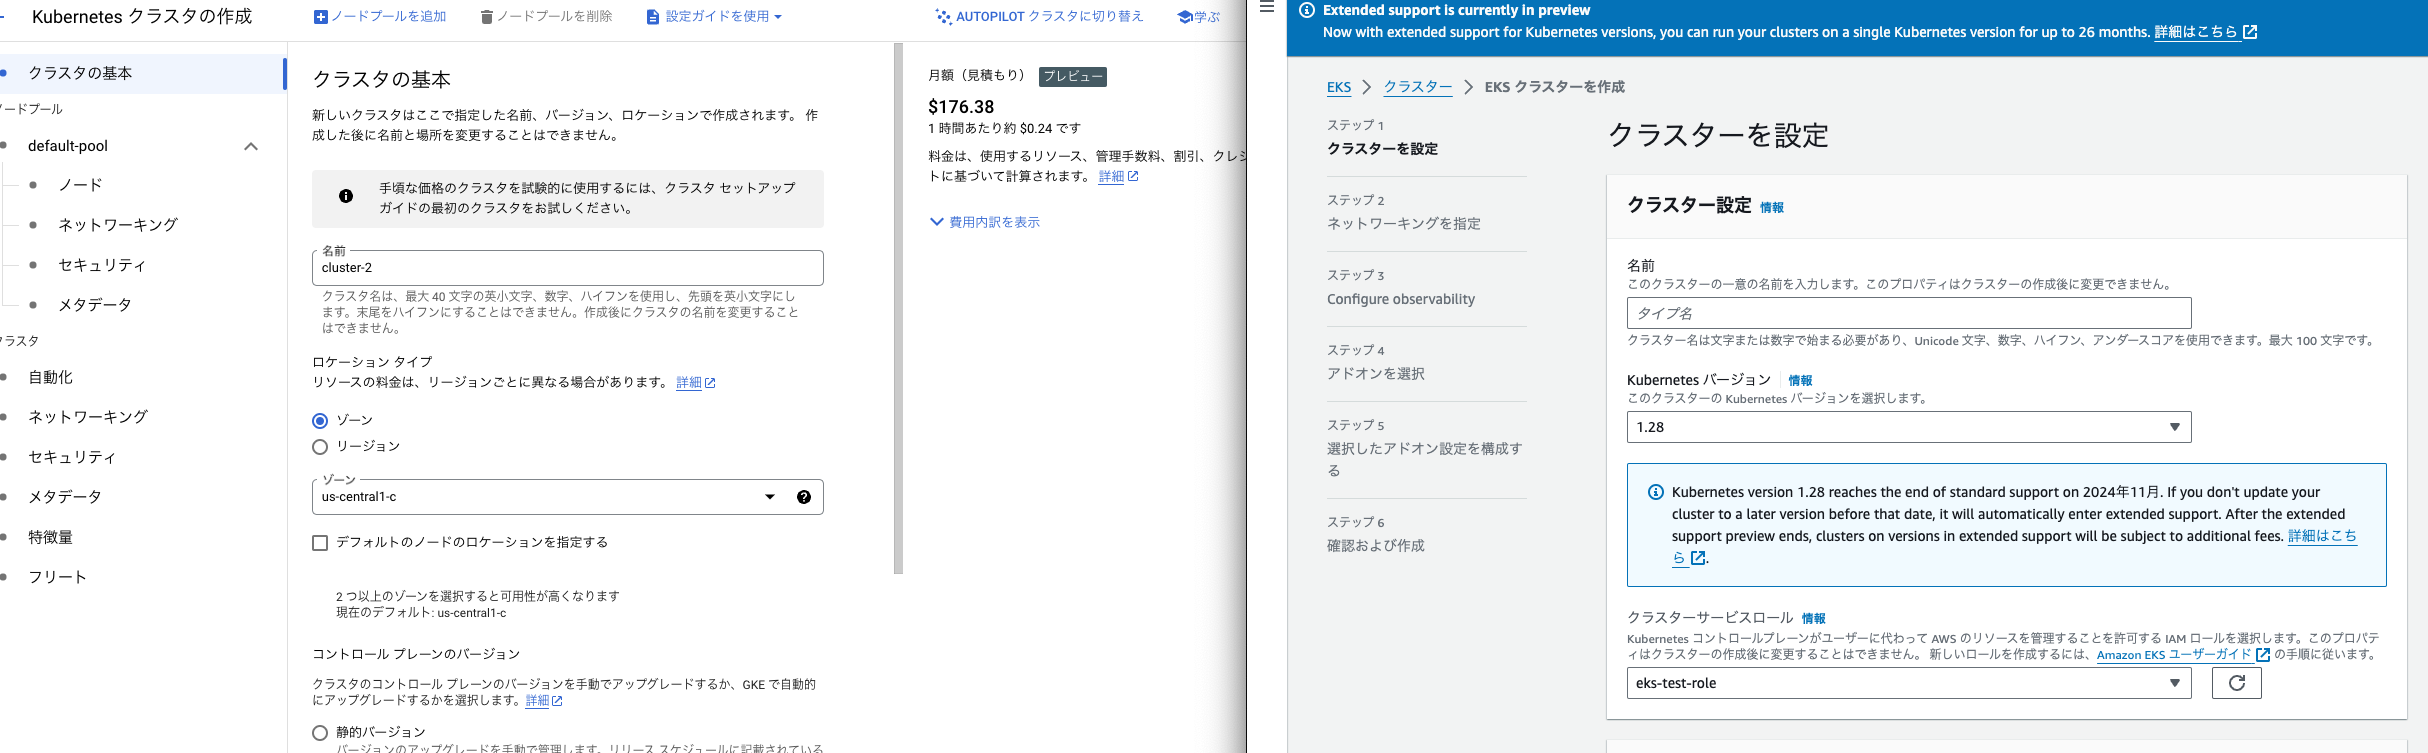The width and height of the screenshot is (2428, 753).
Task: Open ノード under default-pool
Action: (80, 185)
